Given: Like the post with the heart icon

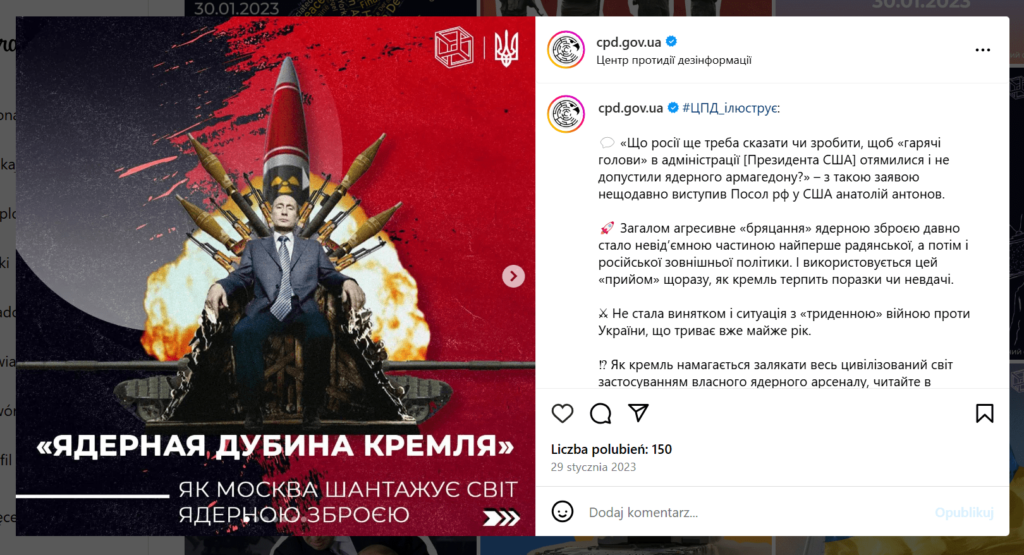Looking at the screenshot, I should point(562,413).
